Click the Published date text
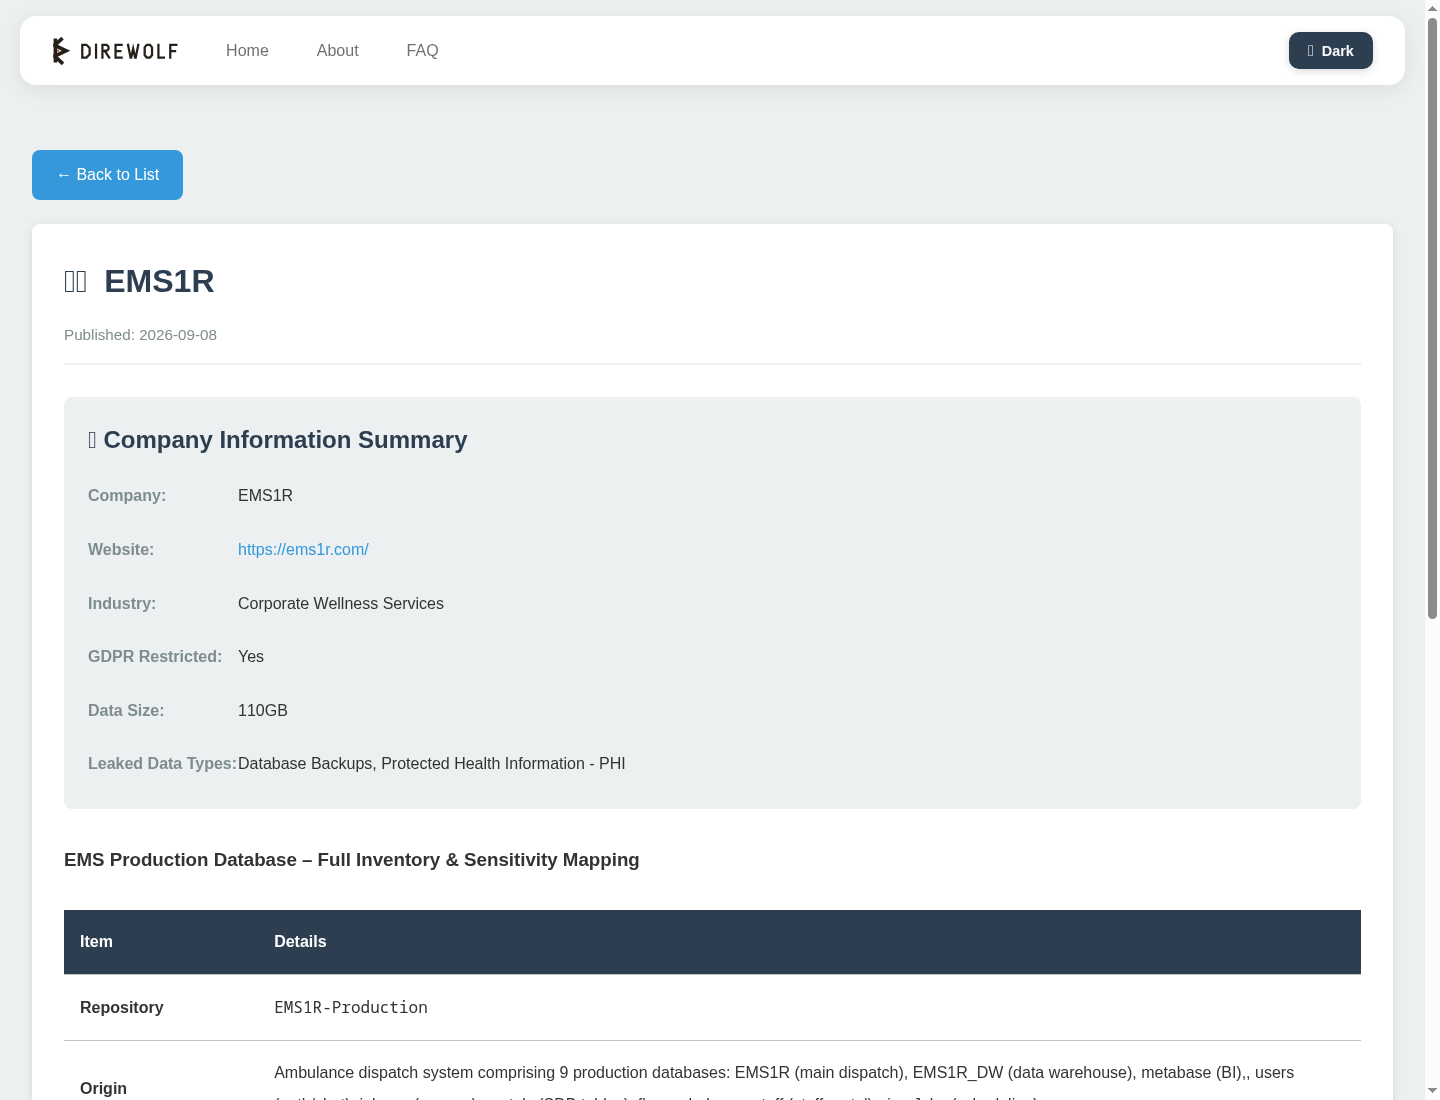Screen dimensions: 1440x1100 coord(140,335)
